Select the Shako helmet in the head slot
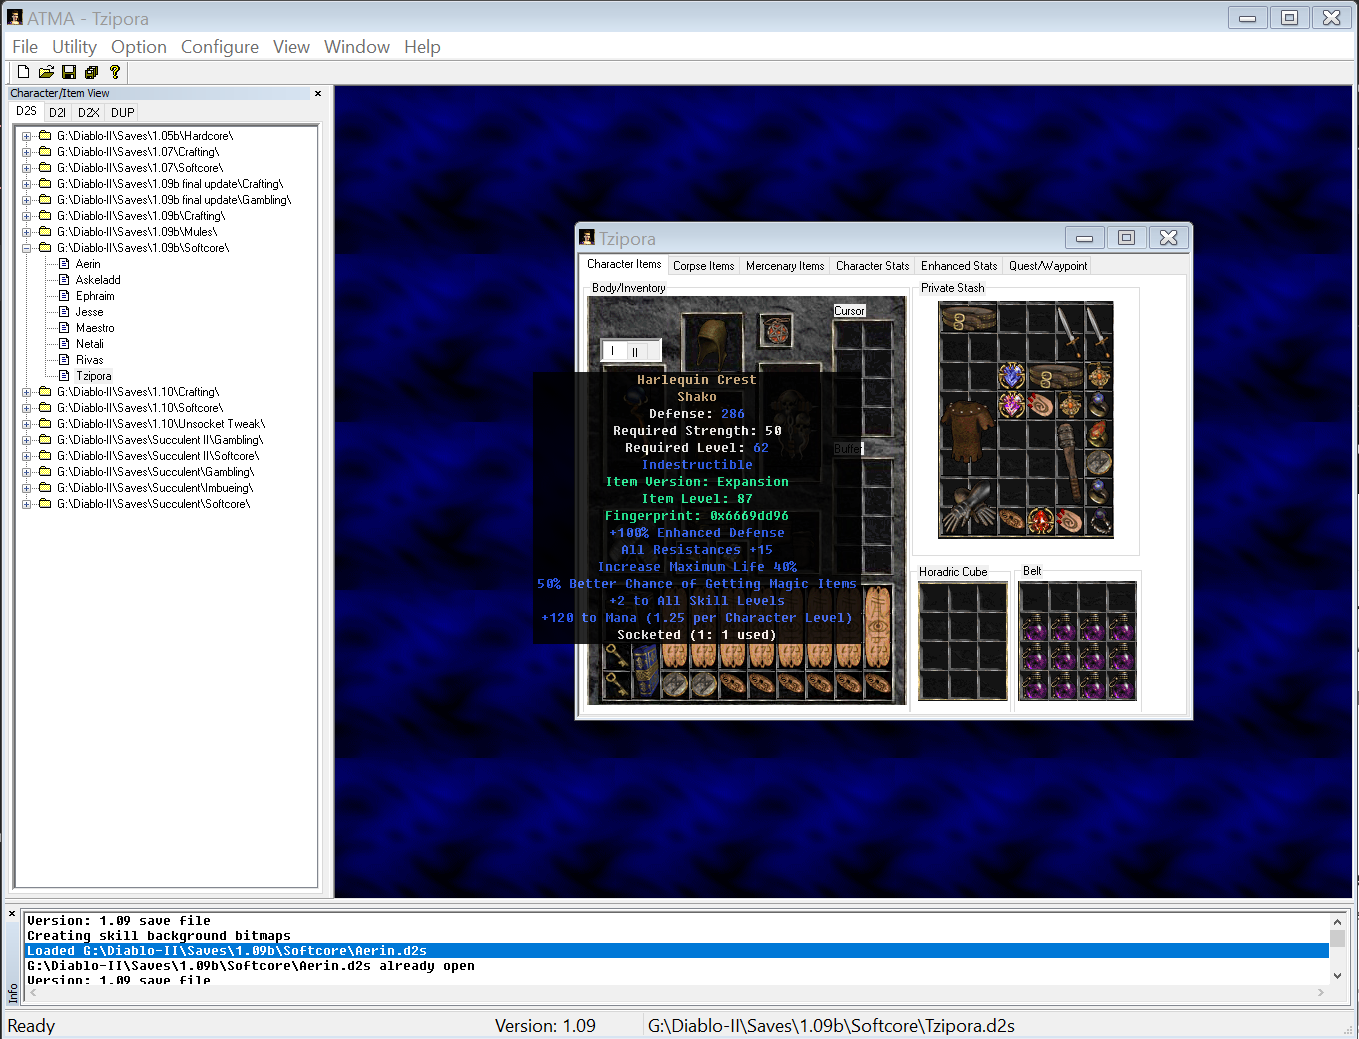This screenshot has width=1359, height=1039. 712,343
